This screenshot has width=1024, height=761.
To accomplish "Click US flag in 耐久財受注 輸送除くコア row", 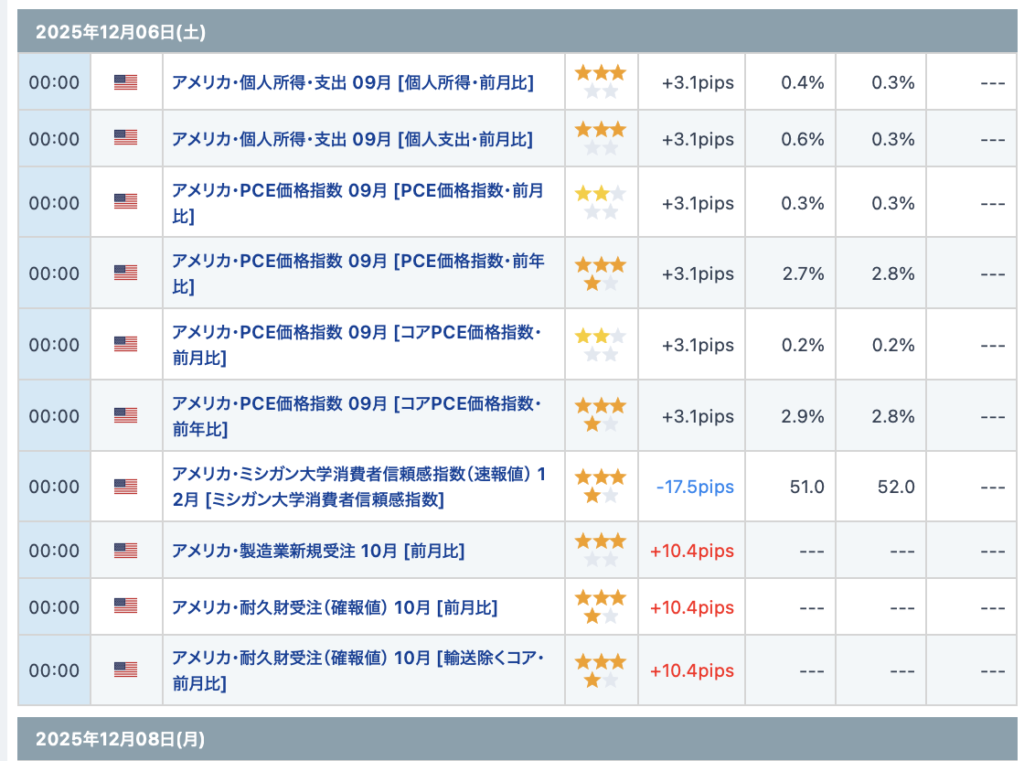I will coord(125,670).
